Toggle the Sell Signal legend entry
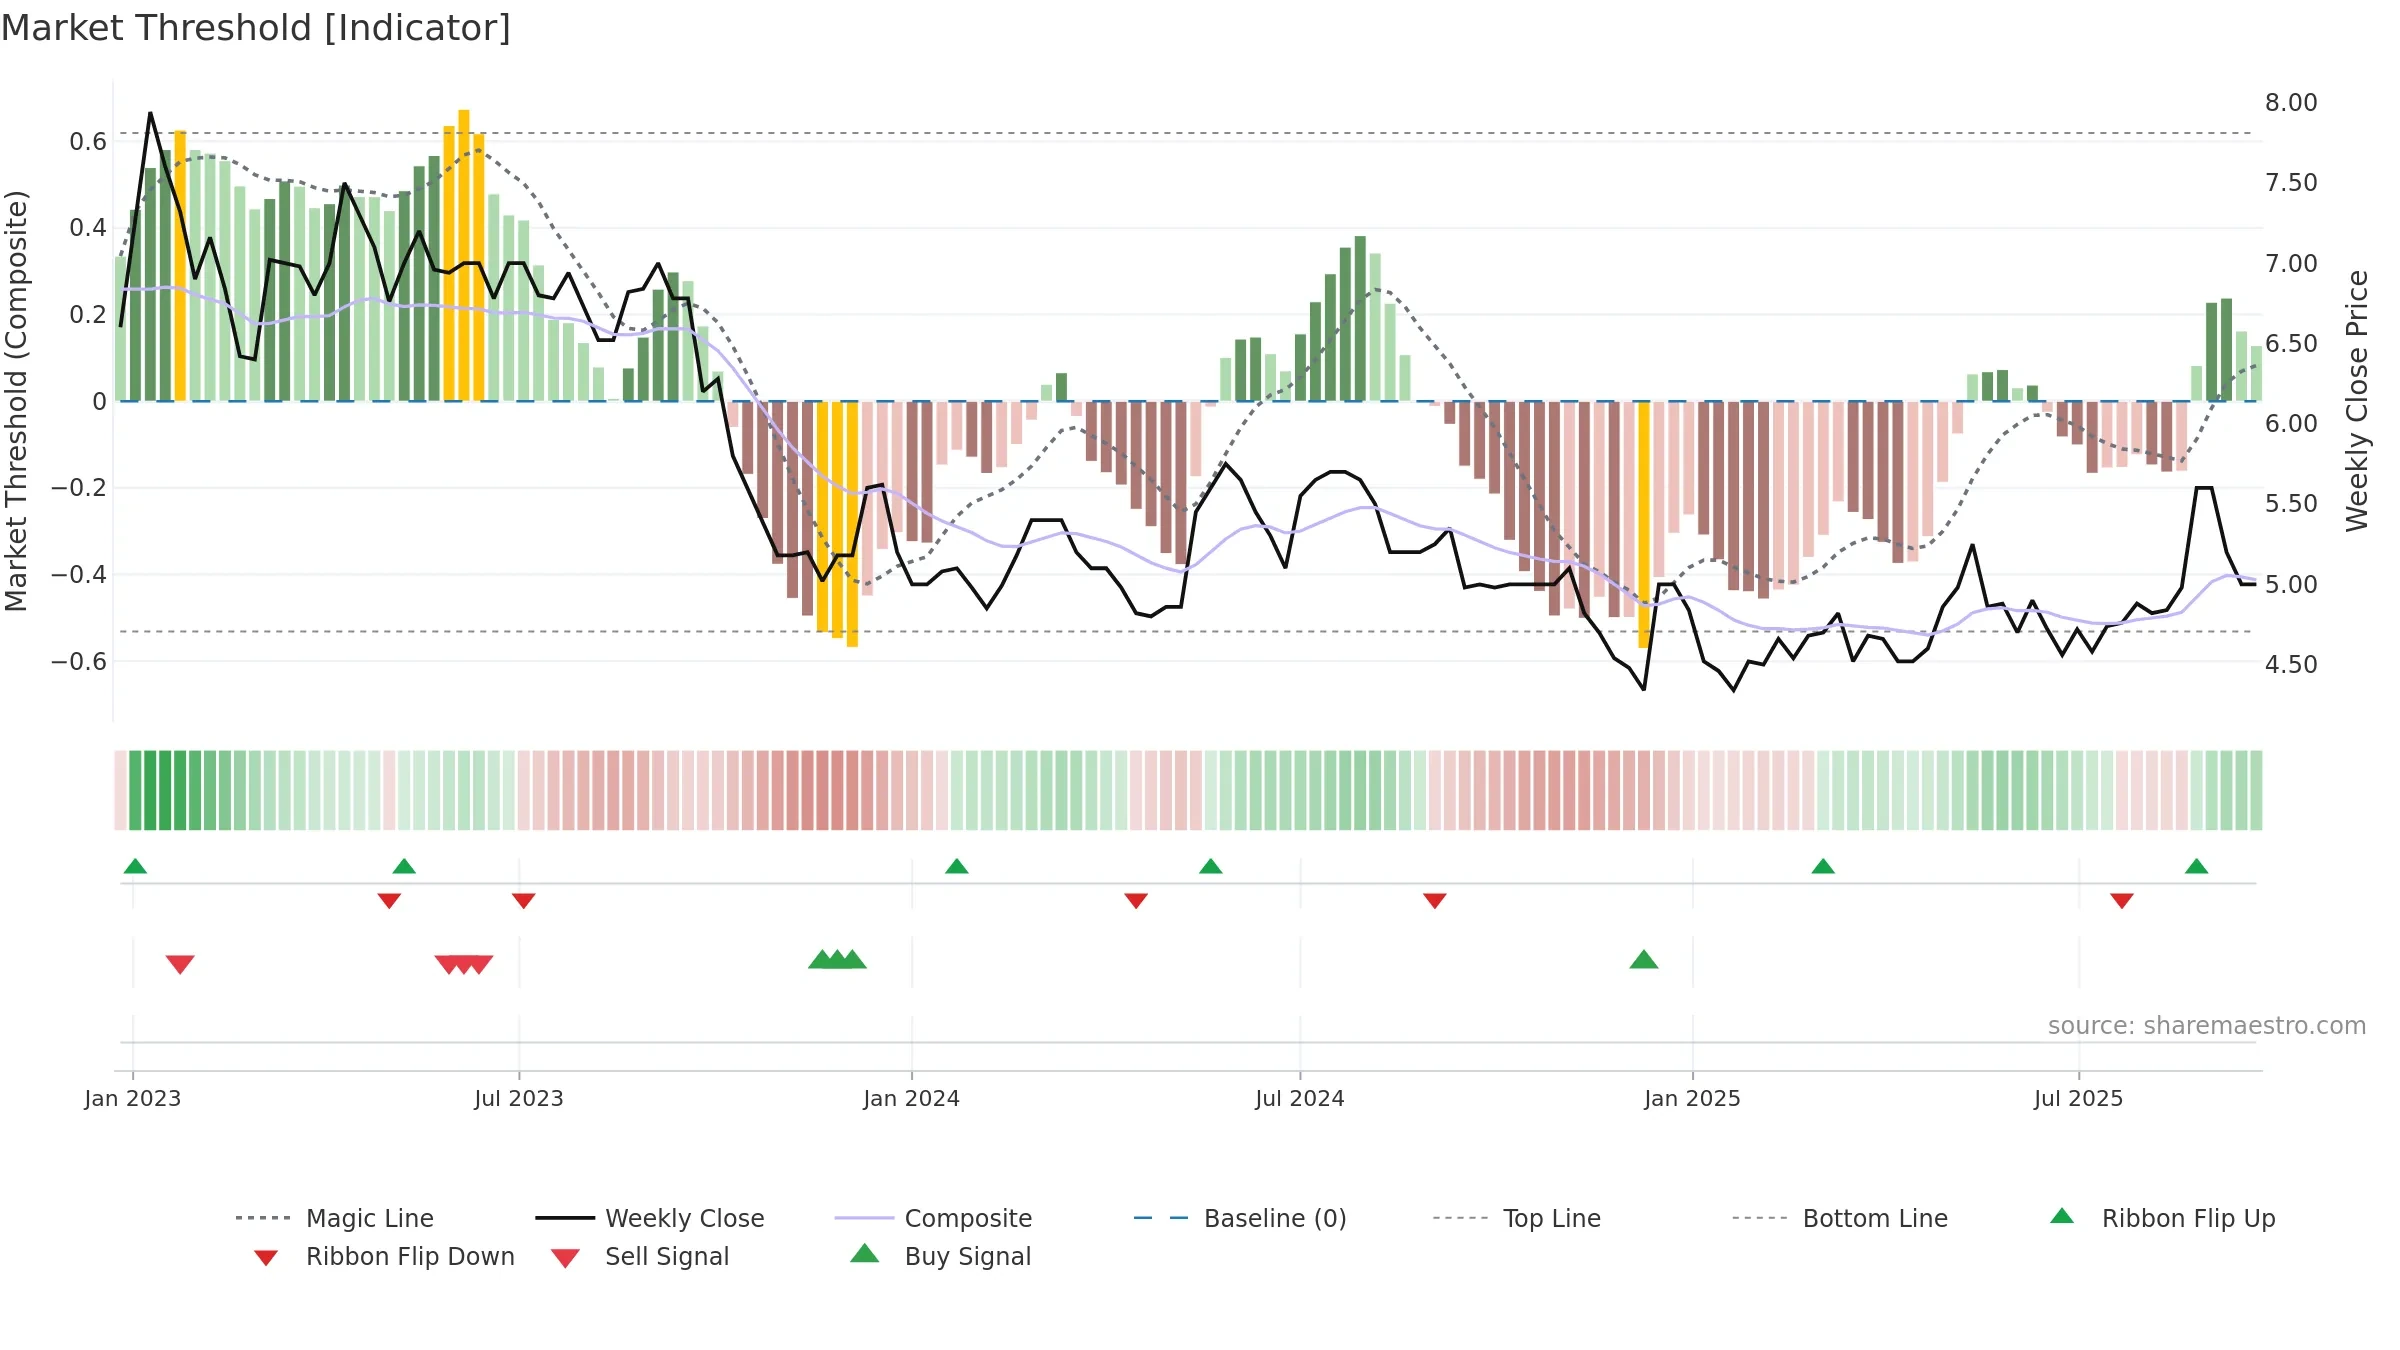Viewport: 2400px width, 1350px height. (x=640, y=1256)
